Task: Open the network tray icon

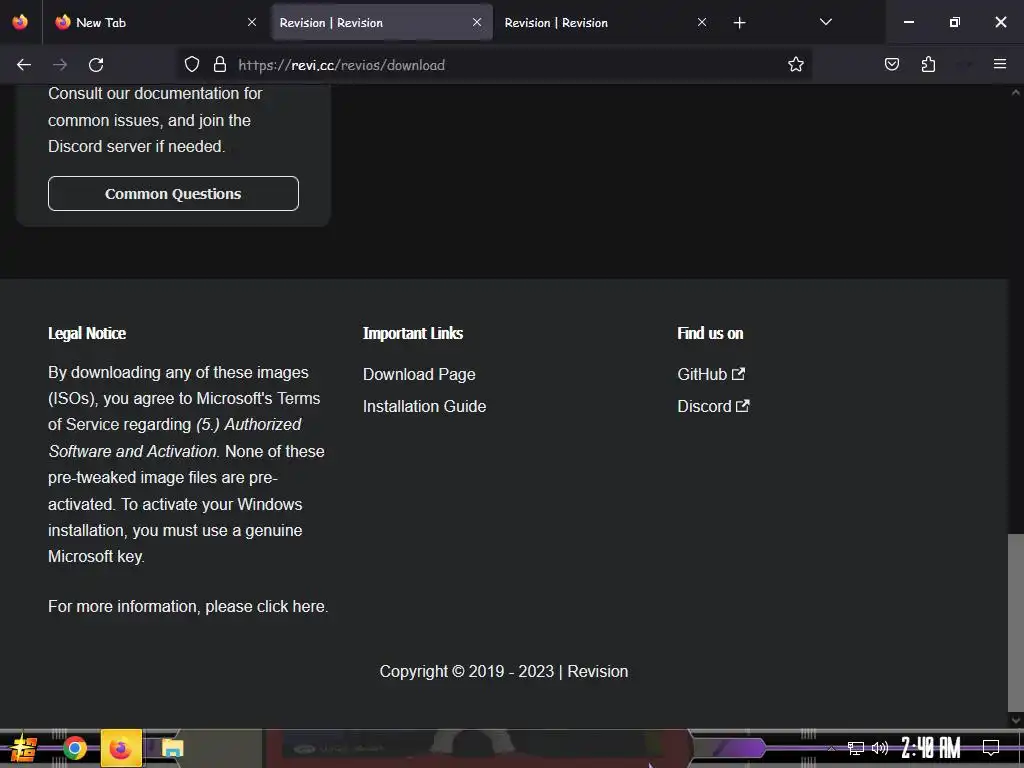Action: [856, 748]
